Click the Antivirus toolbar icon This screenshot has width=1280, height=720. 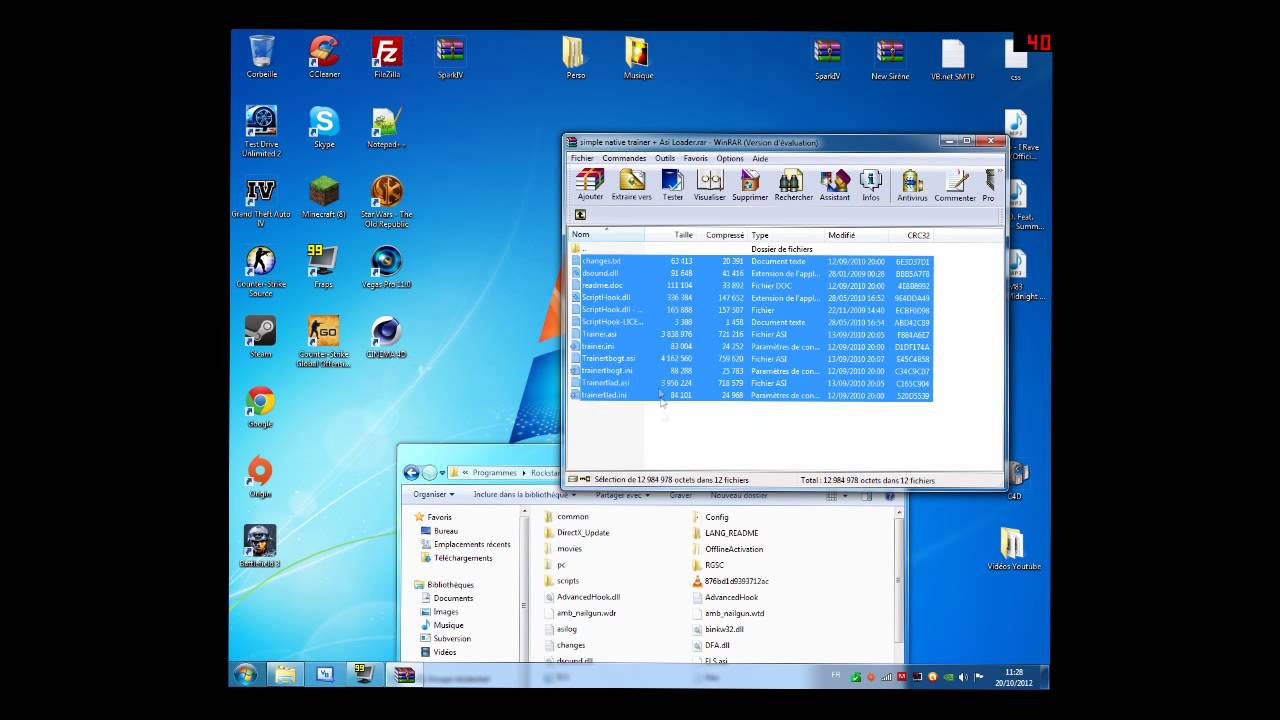[x=912, y=185]
